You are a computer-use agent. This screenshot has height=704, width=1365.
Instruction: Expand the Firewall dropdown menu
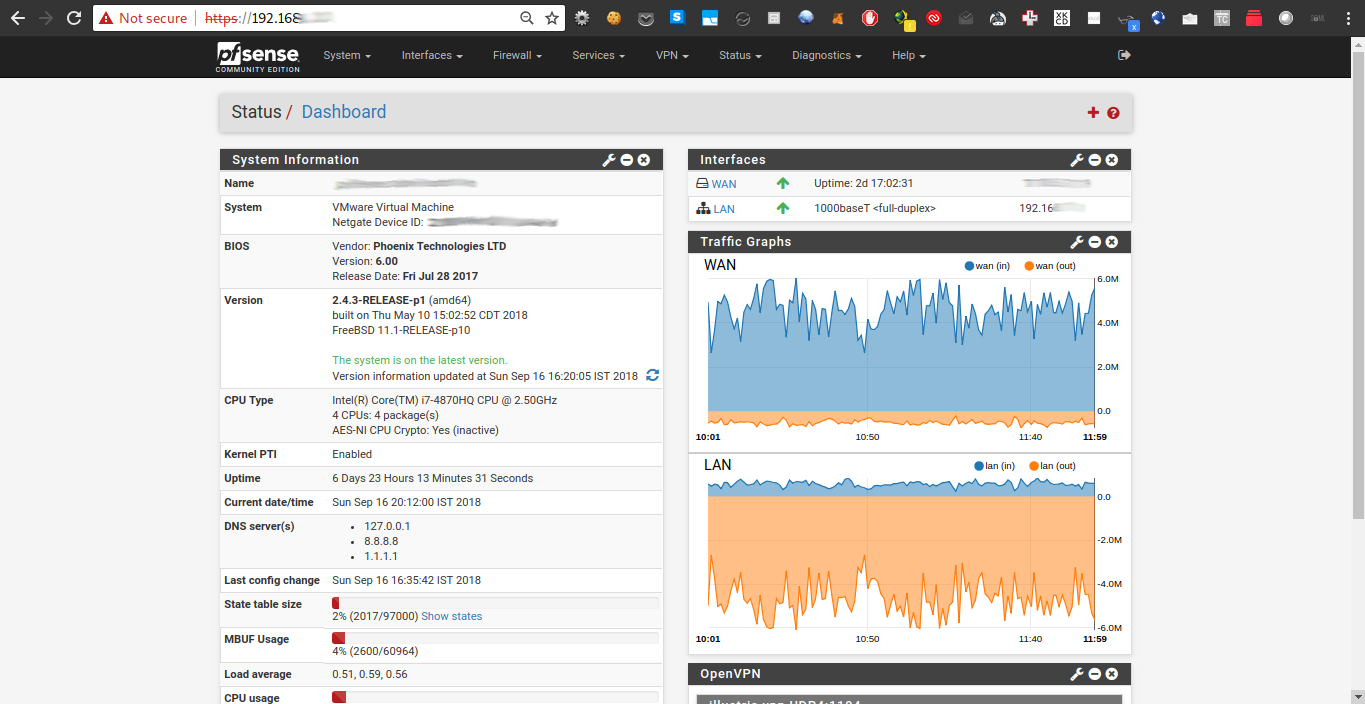[x=517, y=56]
